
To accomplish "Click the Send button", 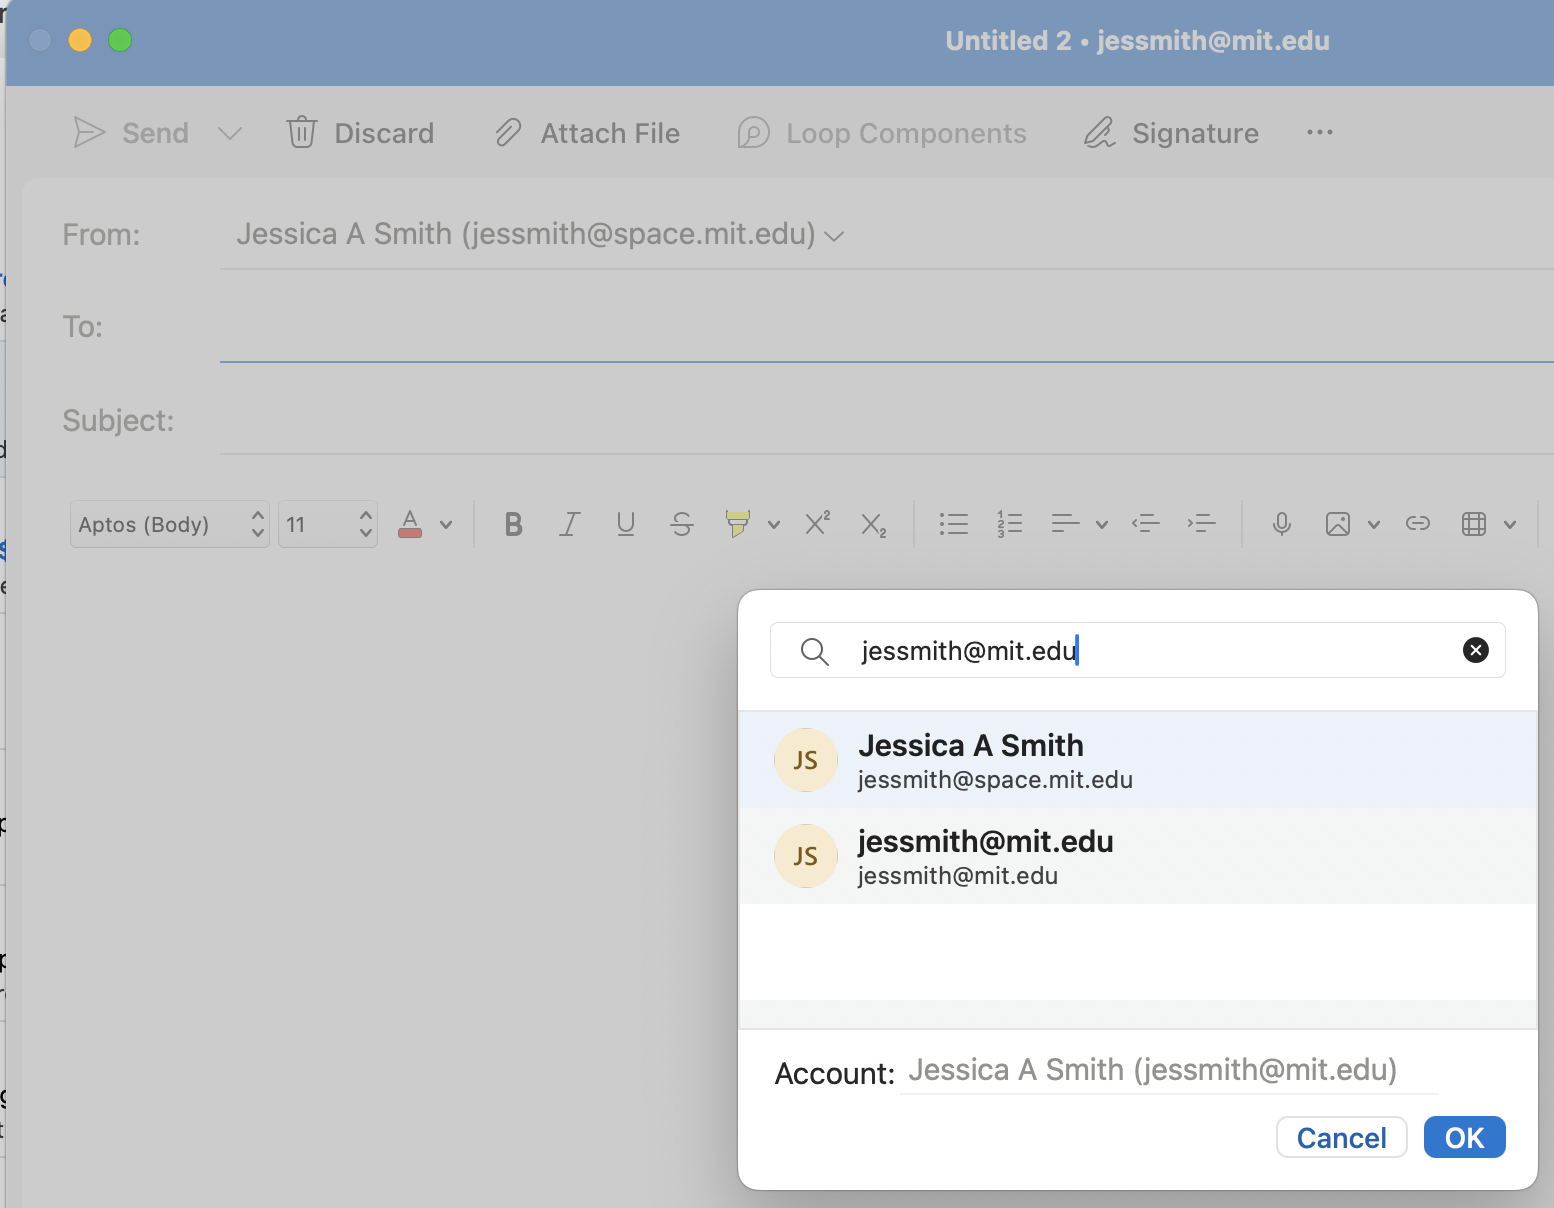I will coord(131,133).
